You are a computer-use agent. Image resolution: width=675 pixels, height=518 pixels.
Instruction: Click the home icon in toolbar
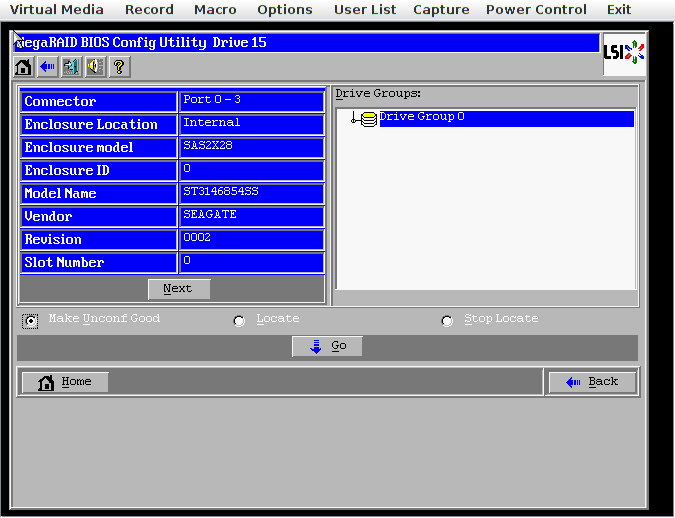23,67
